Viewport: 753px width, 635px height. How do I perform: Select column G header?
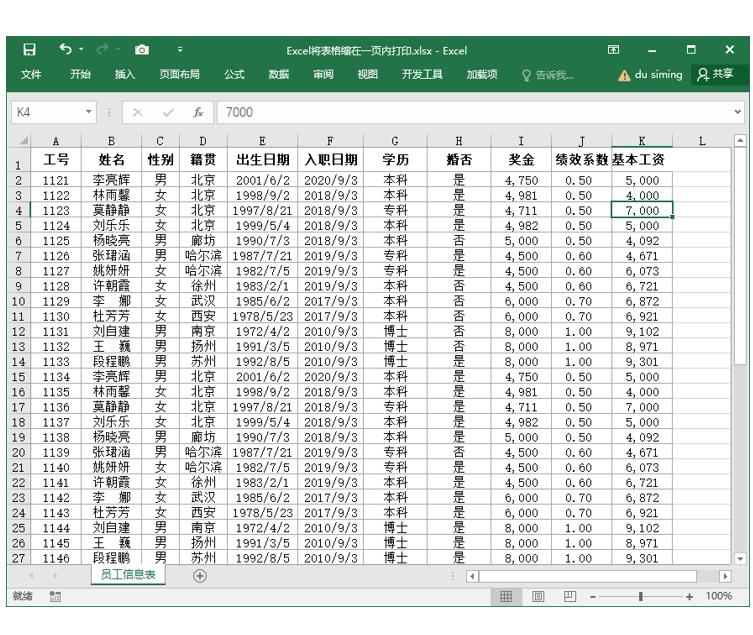point(395,141)
